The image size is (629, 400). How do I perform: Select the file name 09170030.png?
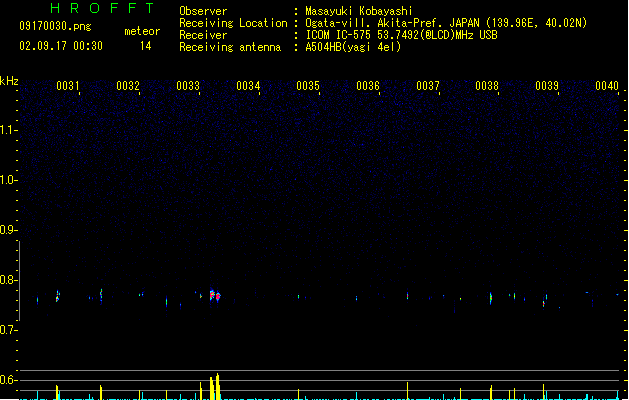point(55,26)
